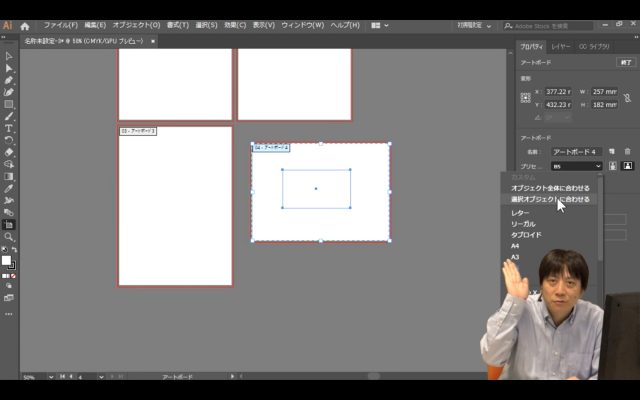Set paint to None
Viewport: 640px width, 400px height.
[x=13, y=276]
